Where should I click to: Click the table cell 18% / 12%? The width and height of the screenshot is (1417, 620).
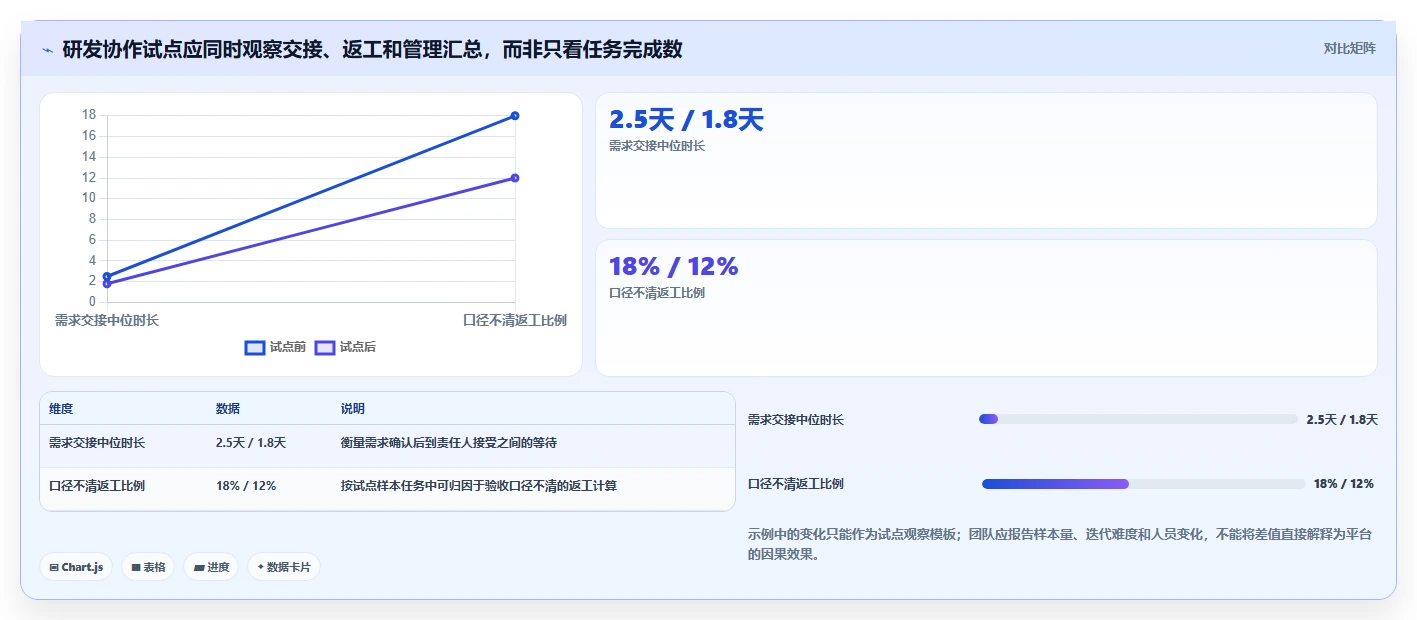pyautogui.click(x=246, y=486)
